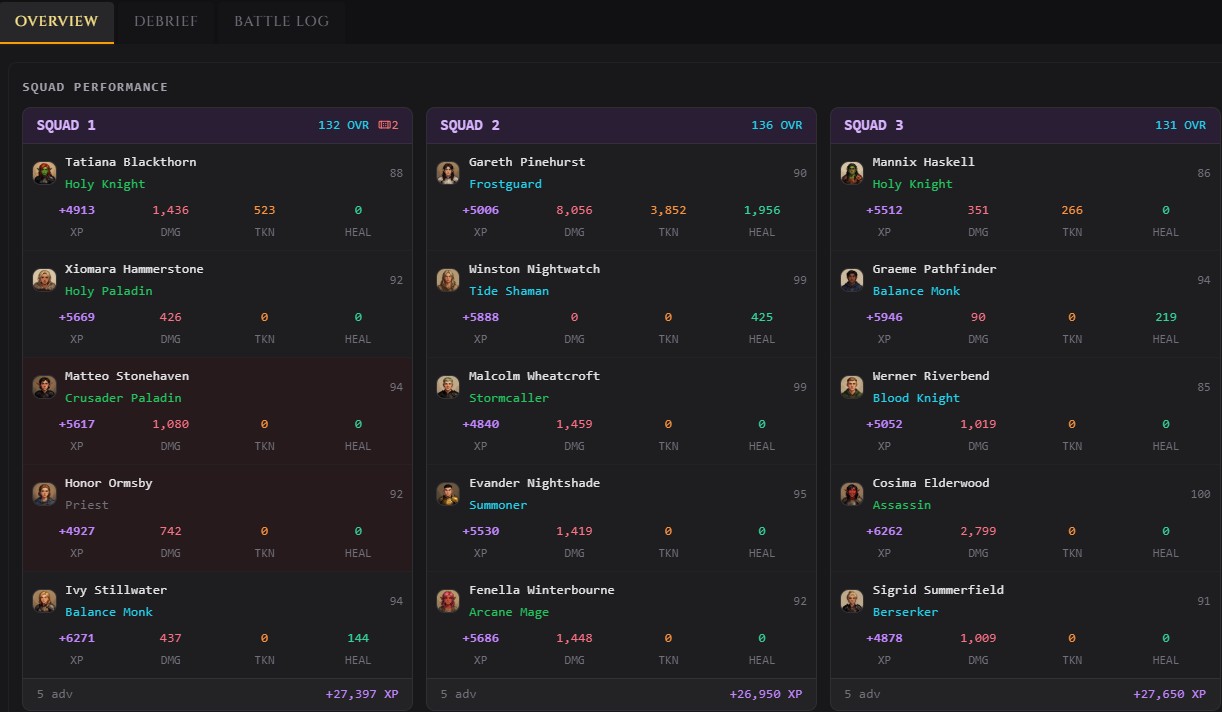
Task: Click the Squad 2 header title
Action: click(x=469, y=125)
